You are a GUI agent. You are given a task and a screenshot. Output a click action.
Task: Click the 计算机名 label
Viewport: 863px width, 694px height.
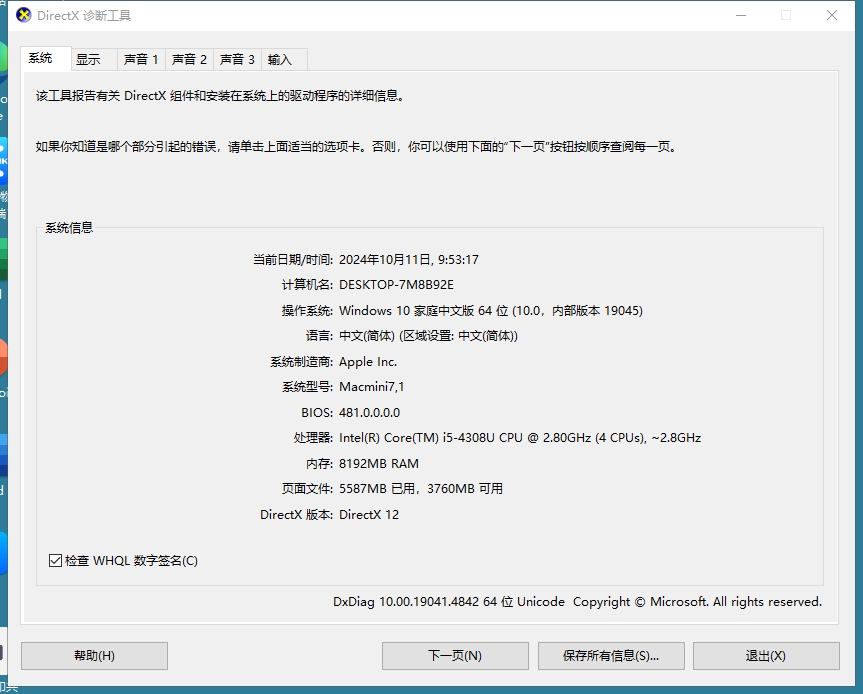tap(307, 285)
